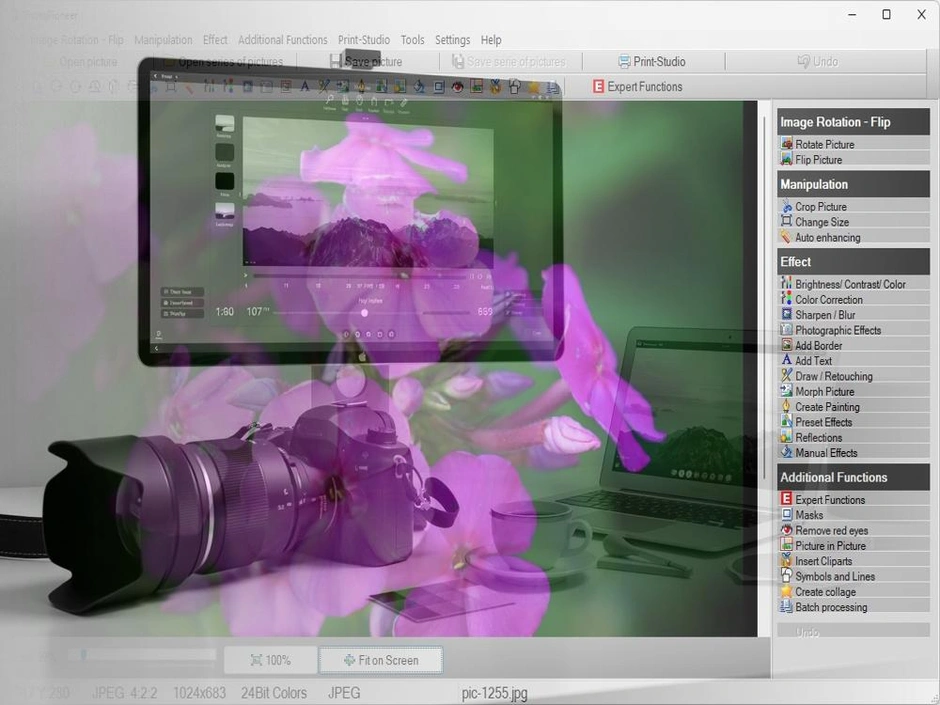940x705 pixels.
Task: Open the Tools menu
Action: pos(412,40)
